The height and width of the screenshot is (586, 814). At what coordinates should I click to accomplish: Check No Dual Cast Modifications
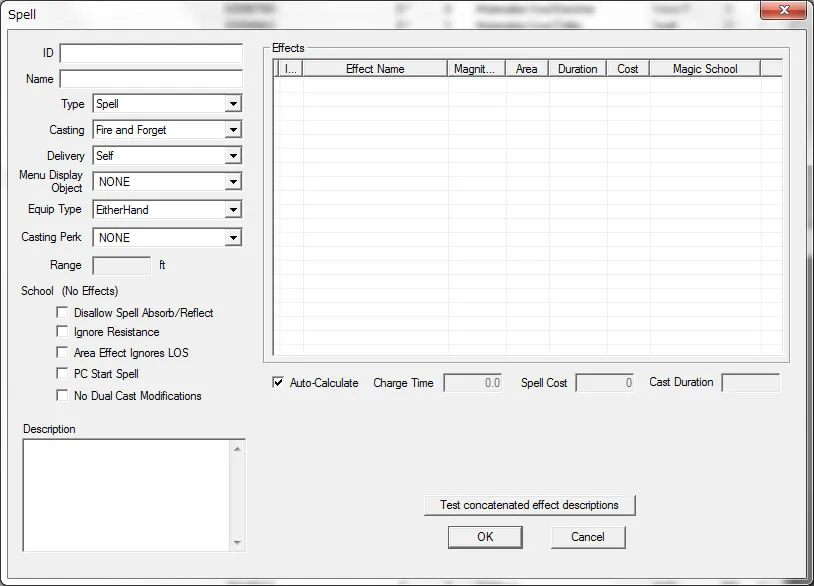[63, 396]
